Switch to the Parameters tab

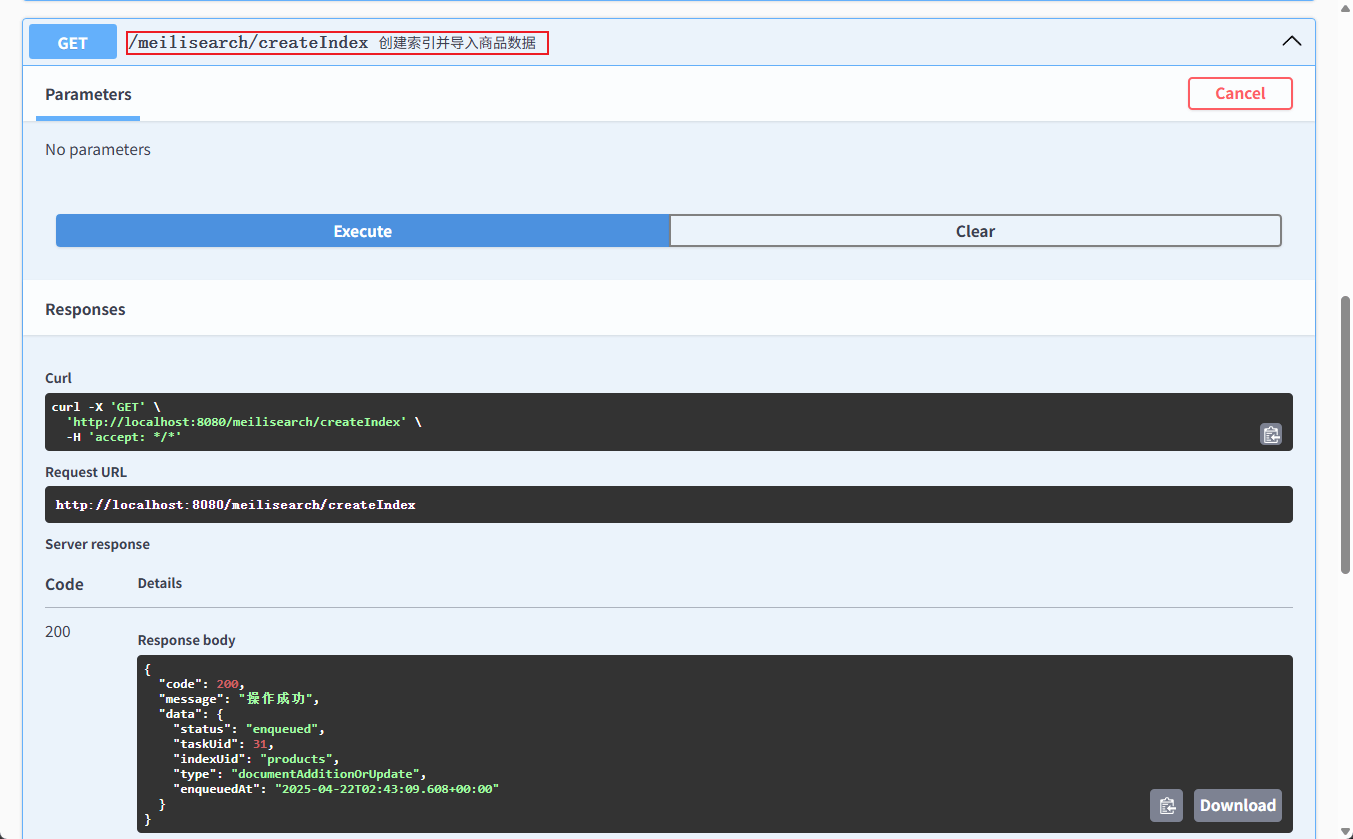[x=88, y=94]
